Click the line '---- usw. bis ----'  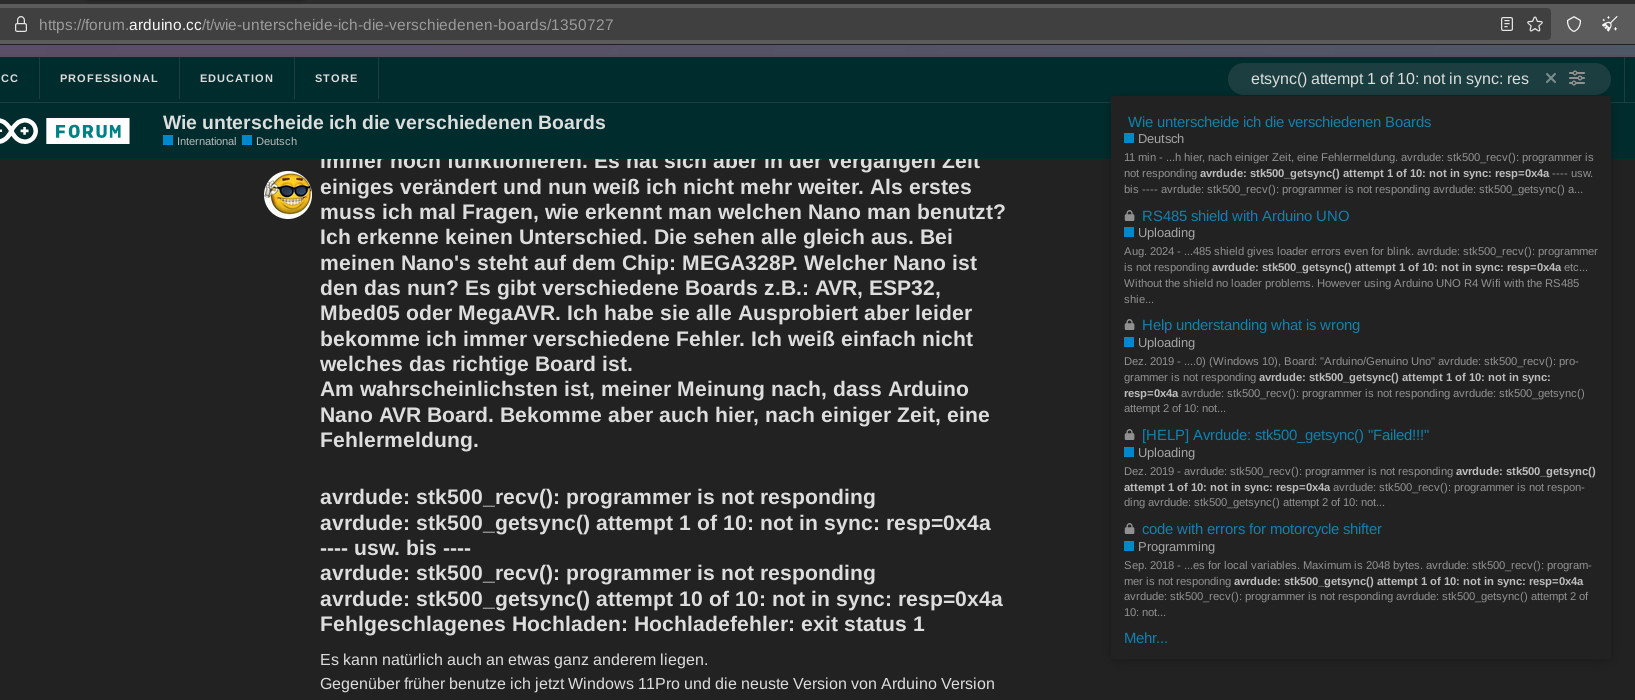click(395, 548)
